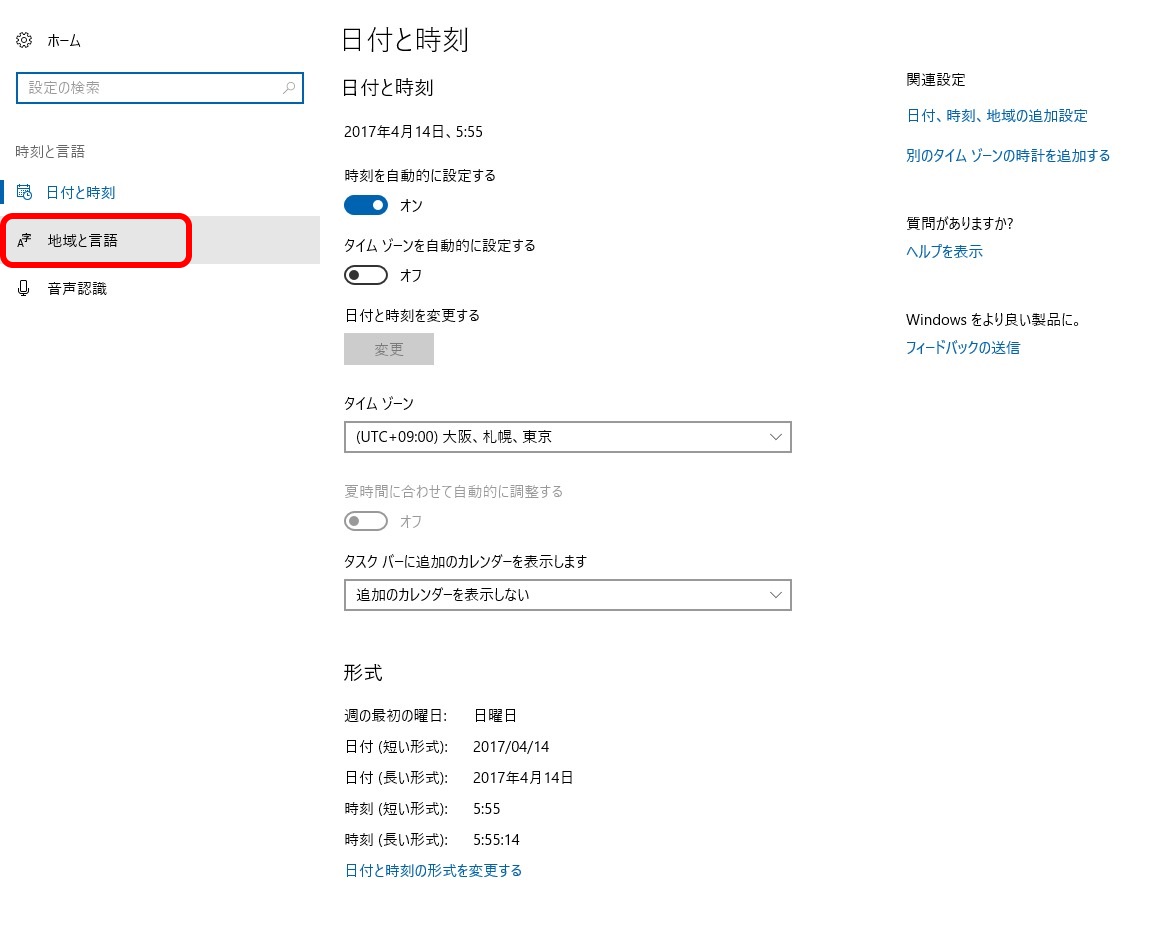Select 音声認識 in the sidebar
Screen dimensions: 1170x935
tap(77, 289)
